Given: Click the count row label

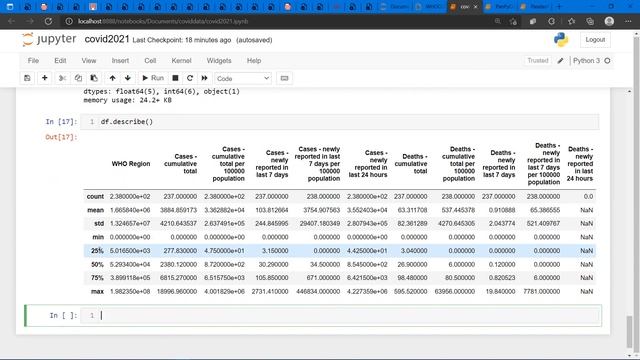Looking at the screenshot, I should pos(95,196).
